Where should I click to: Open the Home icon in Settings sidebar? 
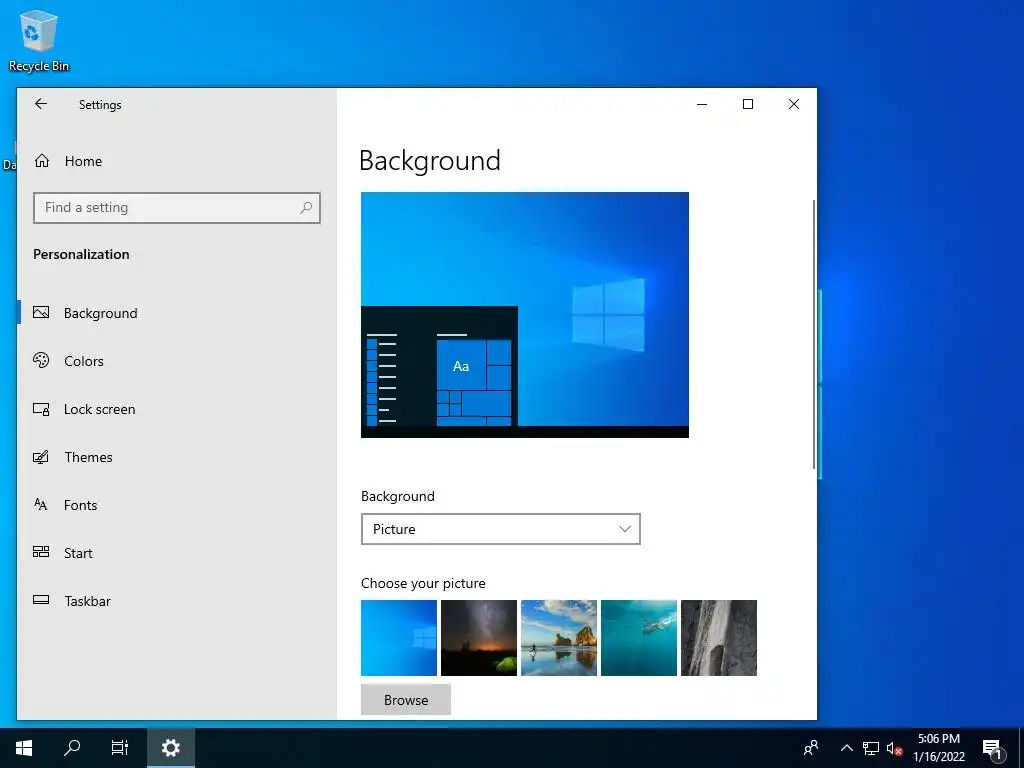[42, 161]
